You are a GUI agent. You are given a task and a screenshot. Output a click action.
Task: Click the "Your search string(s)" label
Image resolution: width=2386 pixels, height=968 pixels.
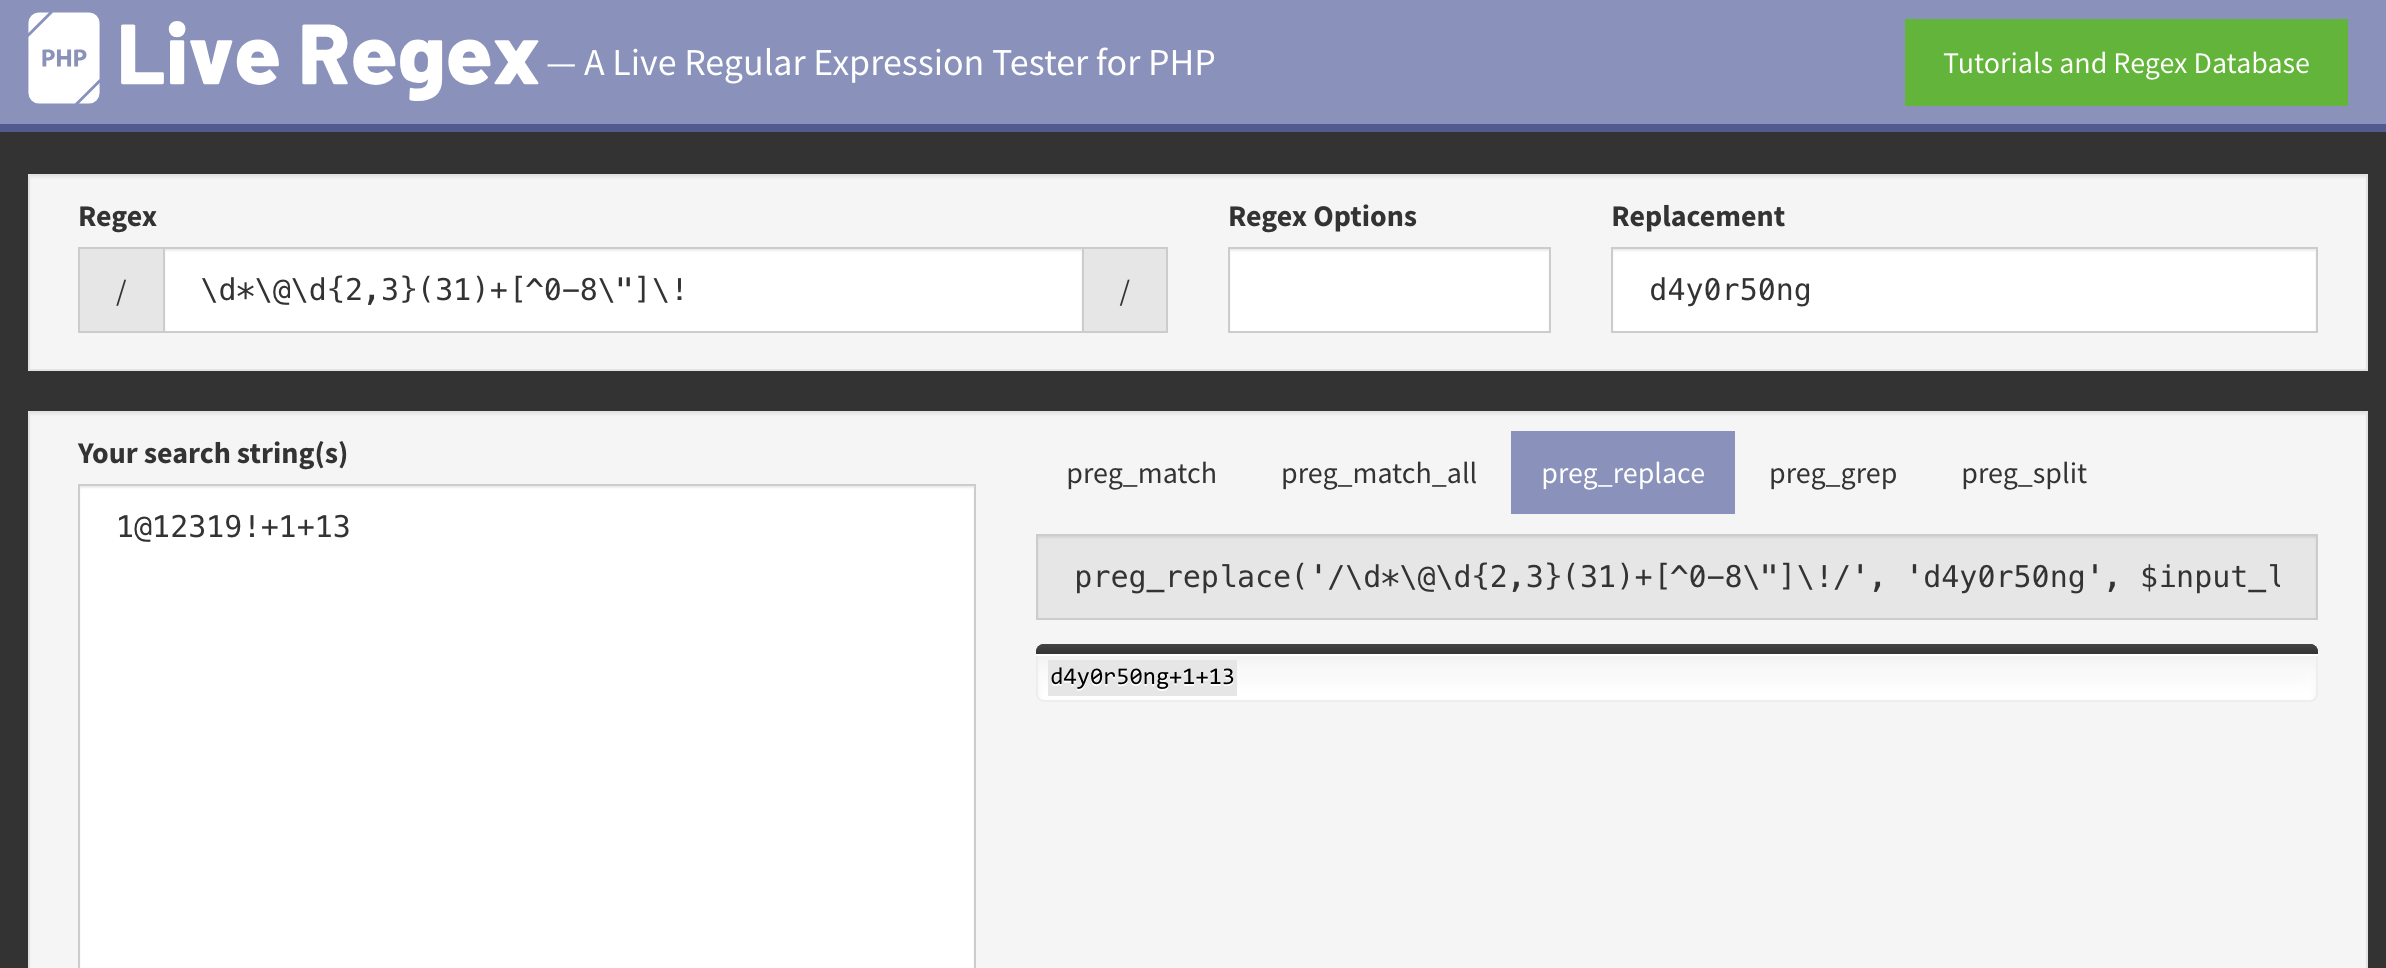point(212,453)
